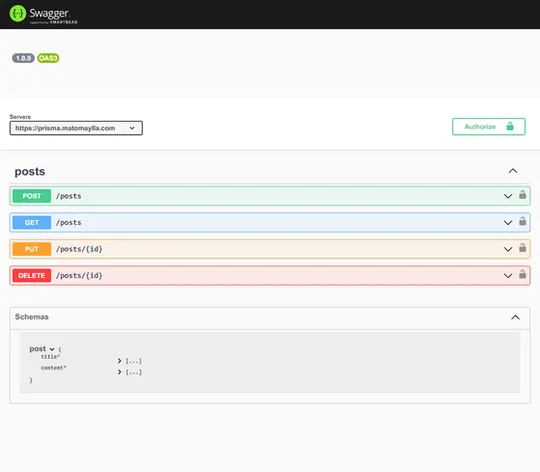Select the green POST method badge
The width and height of the screenshot is (540, 472).
click(x=32, y=196)
